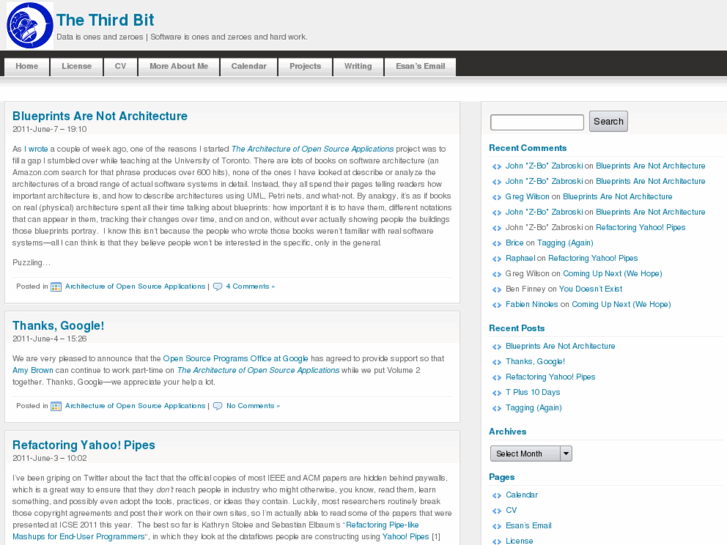Screen dimensions: 727x545
Task: Open CV under Pages sidebar
Action: [x=511, y=510]
